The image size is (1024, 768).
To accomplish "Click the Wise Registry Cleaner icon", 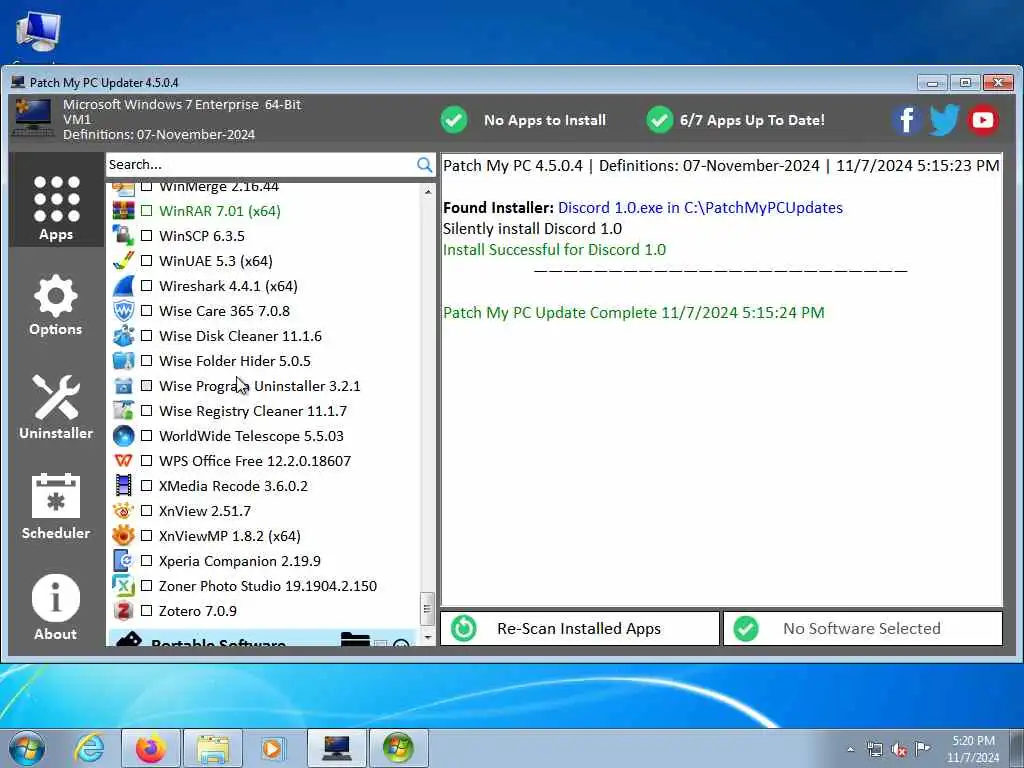I will pyautogui.click(x=123, y=411).
